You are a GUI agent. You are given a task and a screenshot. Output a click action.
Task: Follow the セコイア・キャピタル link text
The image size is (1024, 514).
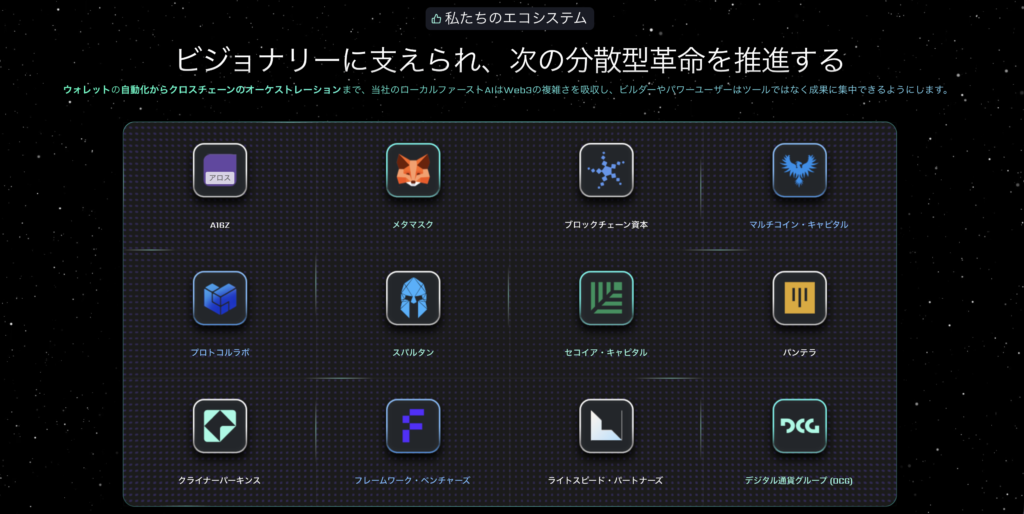coord(606,353)
